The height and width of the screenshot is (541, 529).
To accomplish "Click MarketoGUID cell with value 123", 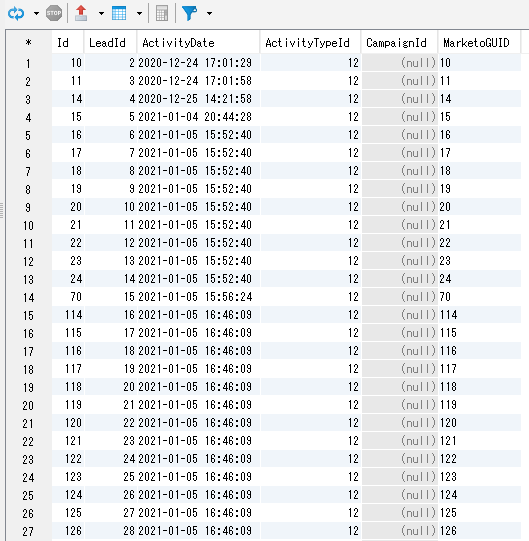I will [x=479, y=477].
